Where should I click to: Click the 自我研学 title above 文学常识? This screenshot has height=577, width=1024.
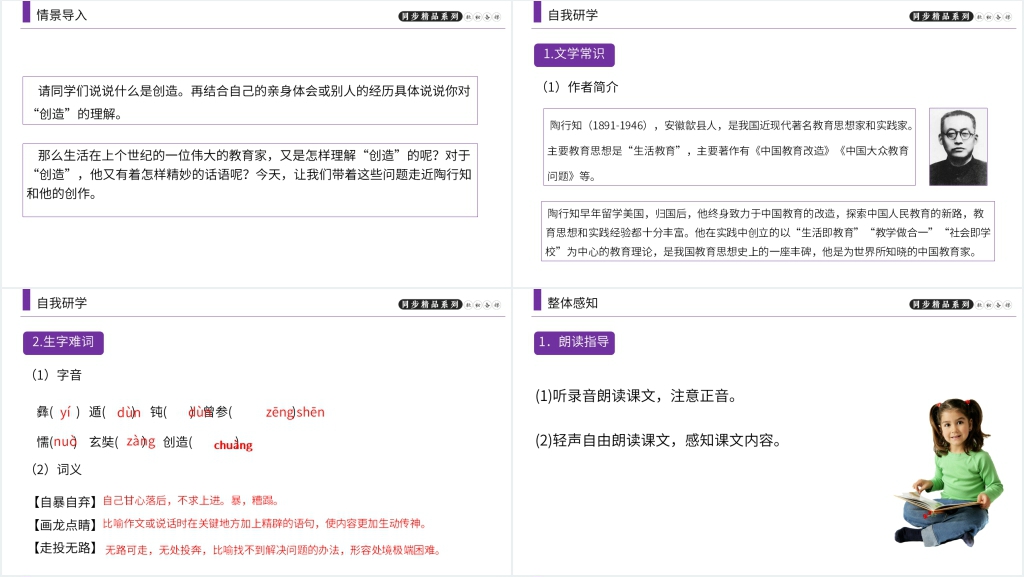point(572,15)
